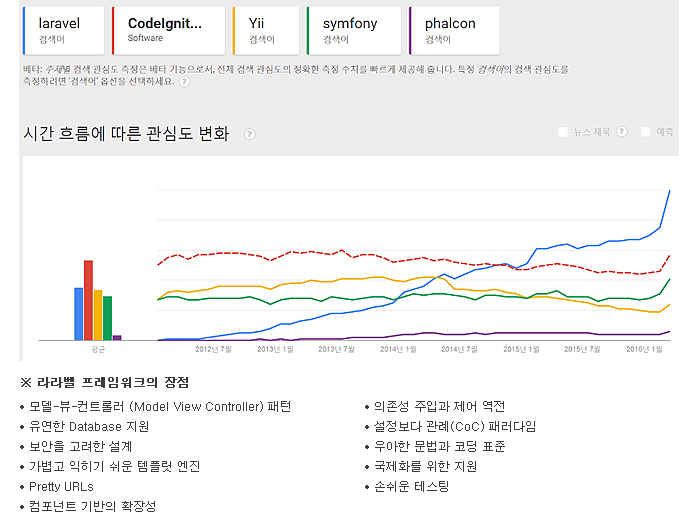Click 2014년 7월 axis label
The image size is (700, 521).
(x=459, y=349)
